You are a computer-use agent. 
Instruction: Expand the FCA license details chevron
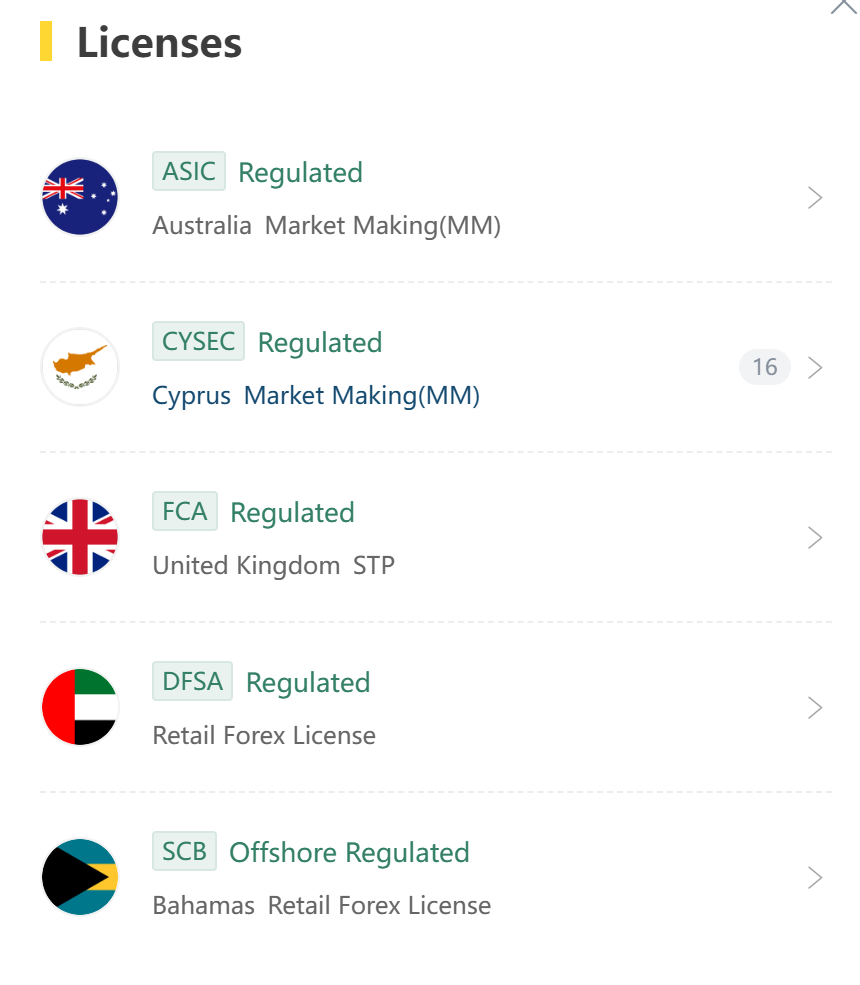(x=815, y=538)
